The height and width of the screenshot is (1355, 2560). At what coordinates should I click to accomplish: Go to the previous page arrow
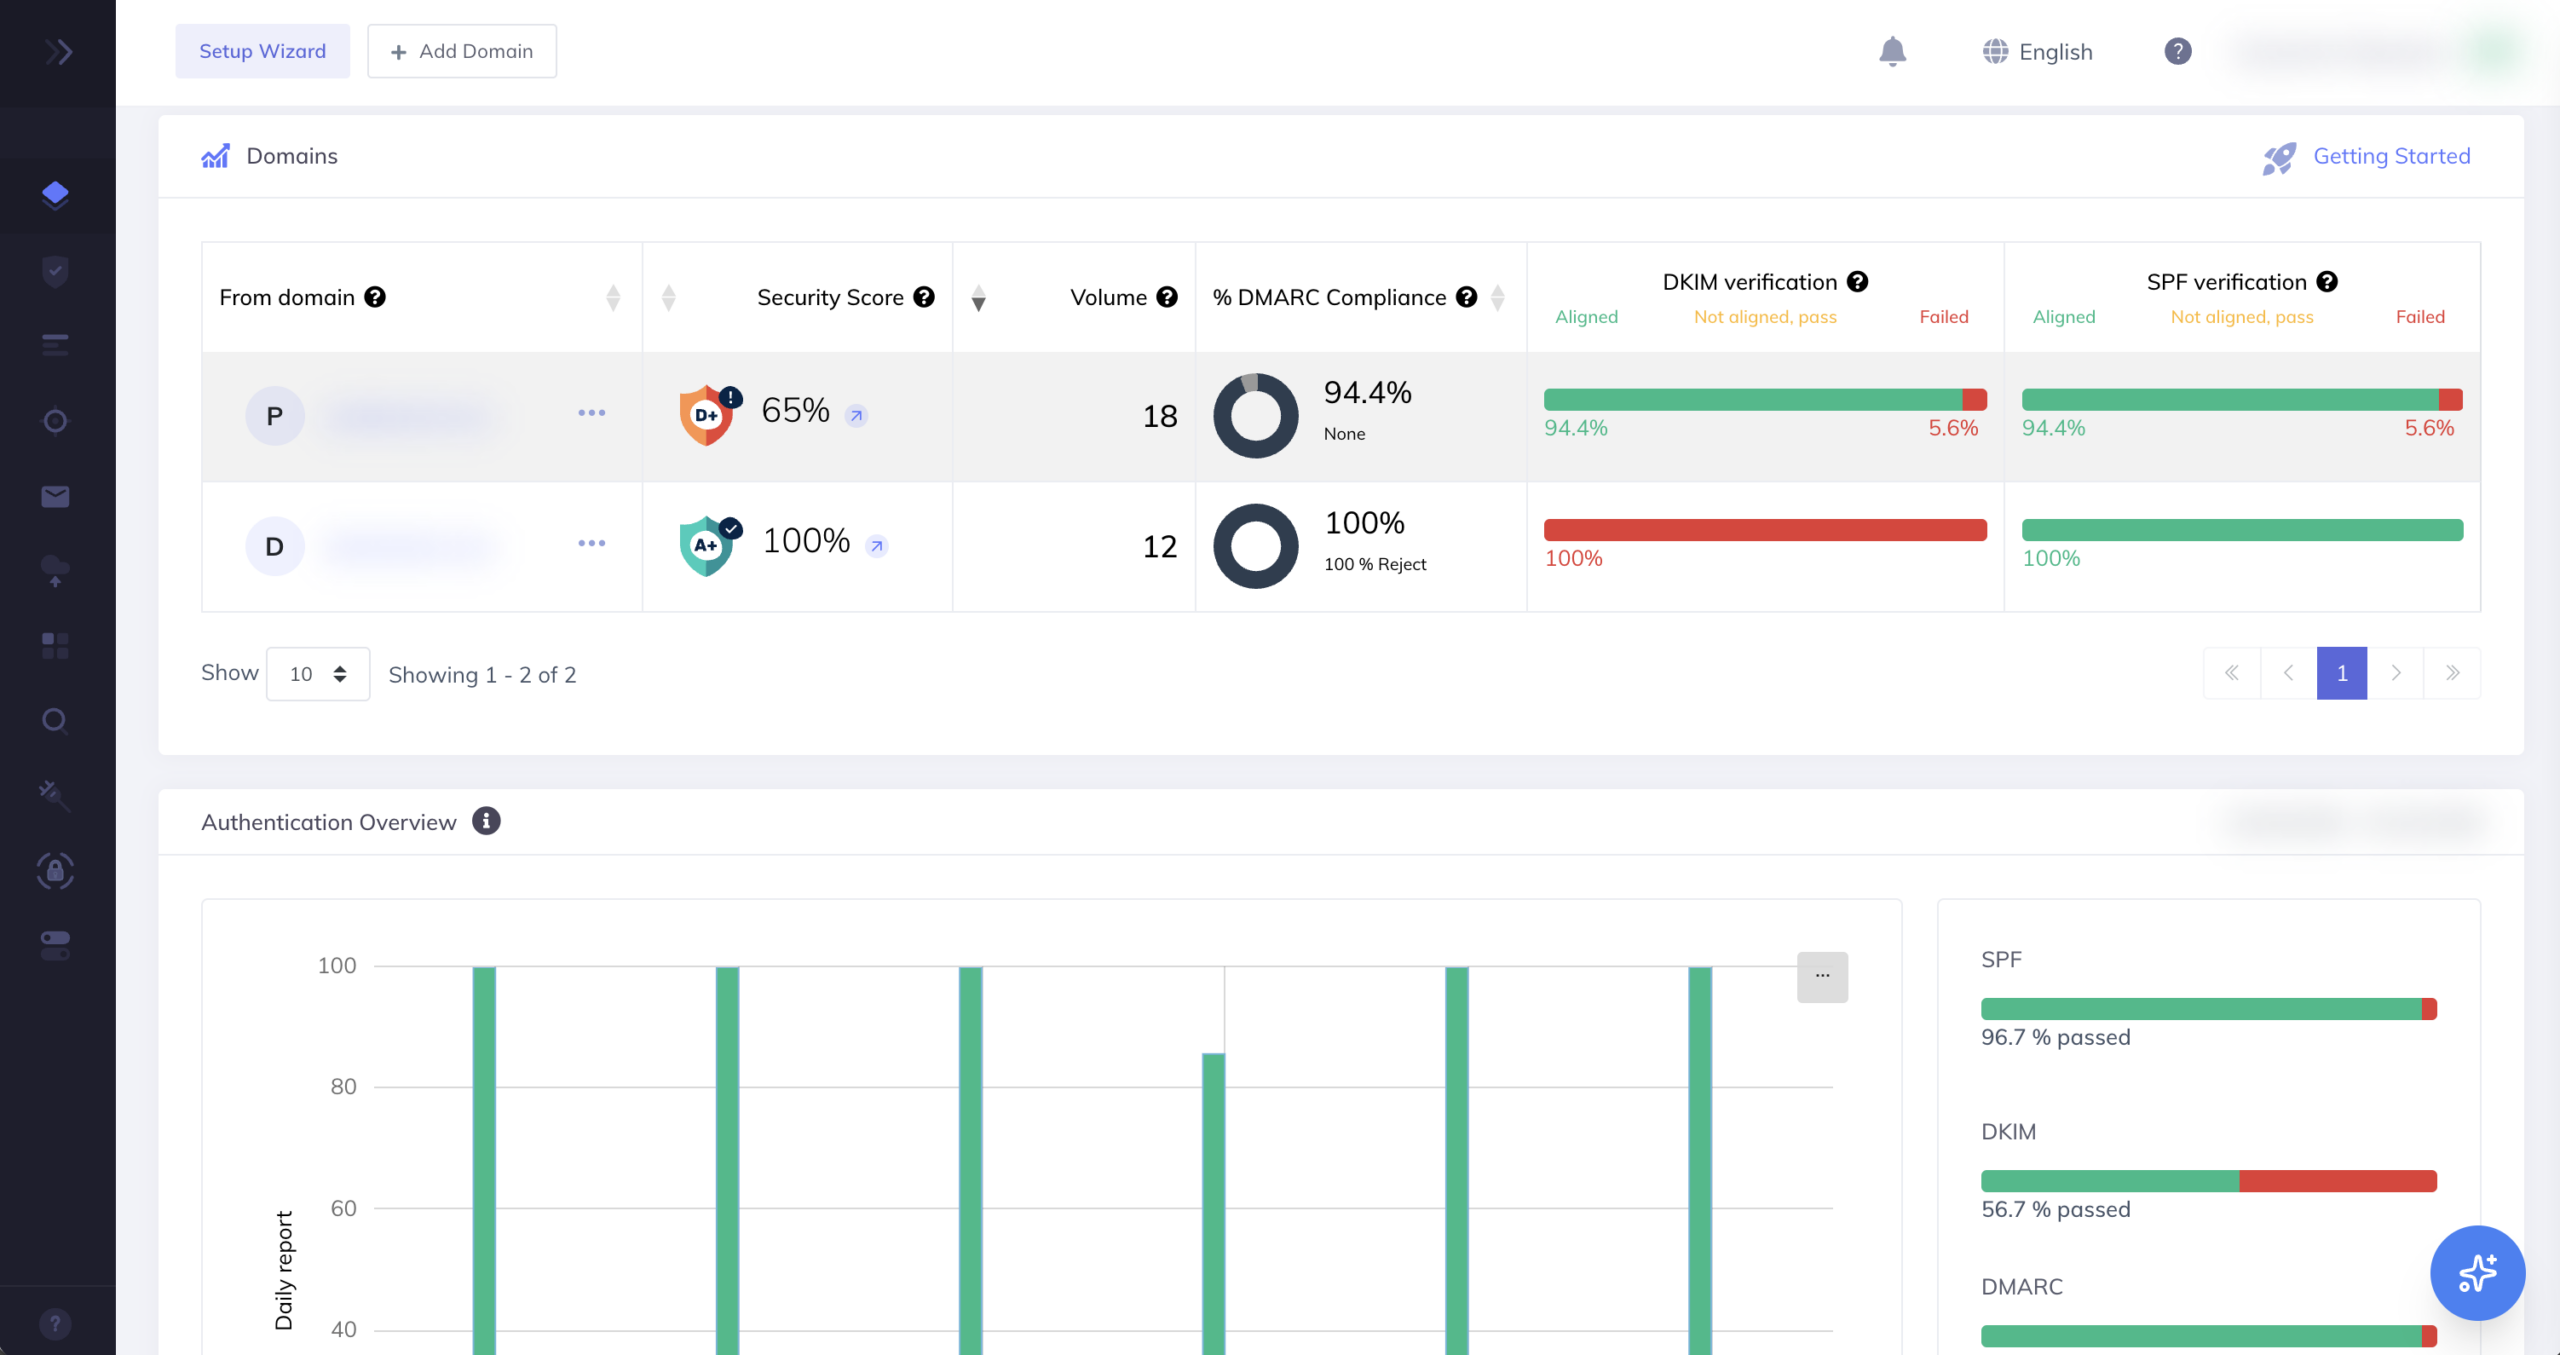click(2288, 673)
